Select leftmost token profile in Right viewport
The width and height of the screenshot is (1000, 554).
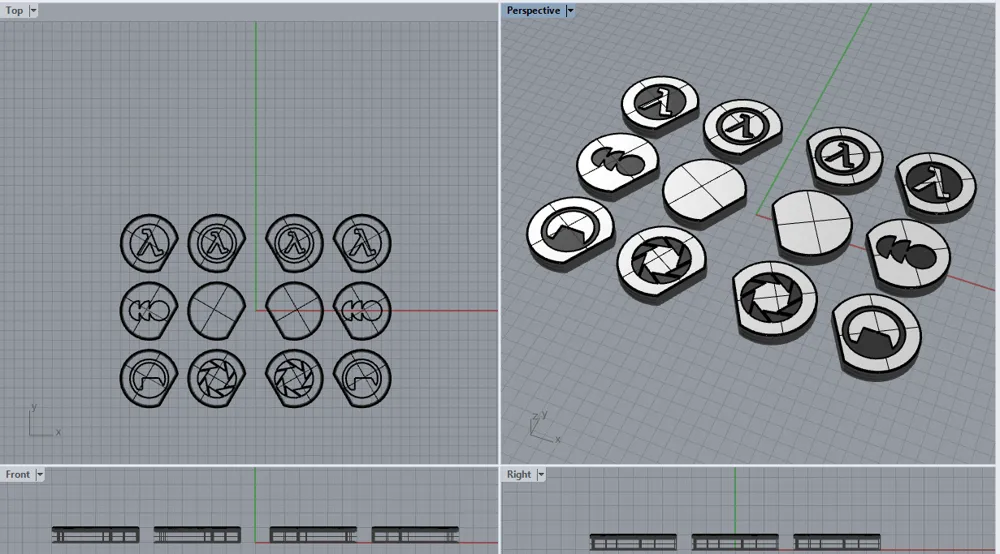coord(633,542)
